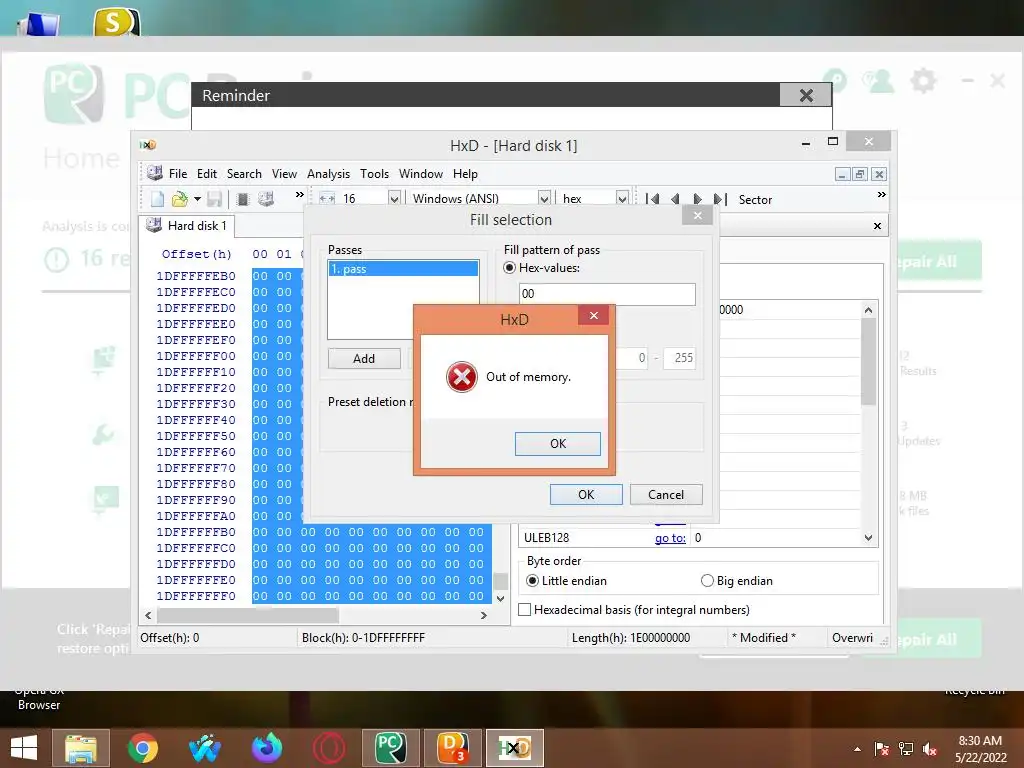This screenshot has width=1024, height=768.
Task: Open the bytes per row 16 dropdown
Action: pos(394,199)
